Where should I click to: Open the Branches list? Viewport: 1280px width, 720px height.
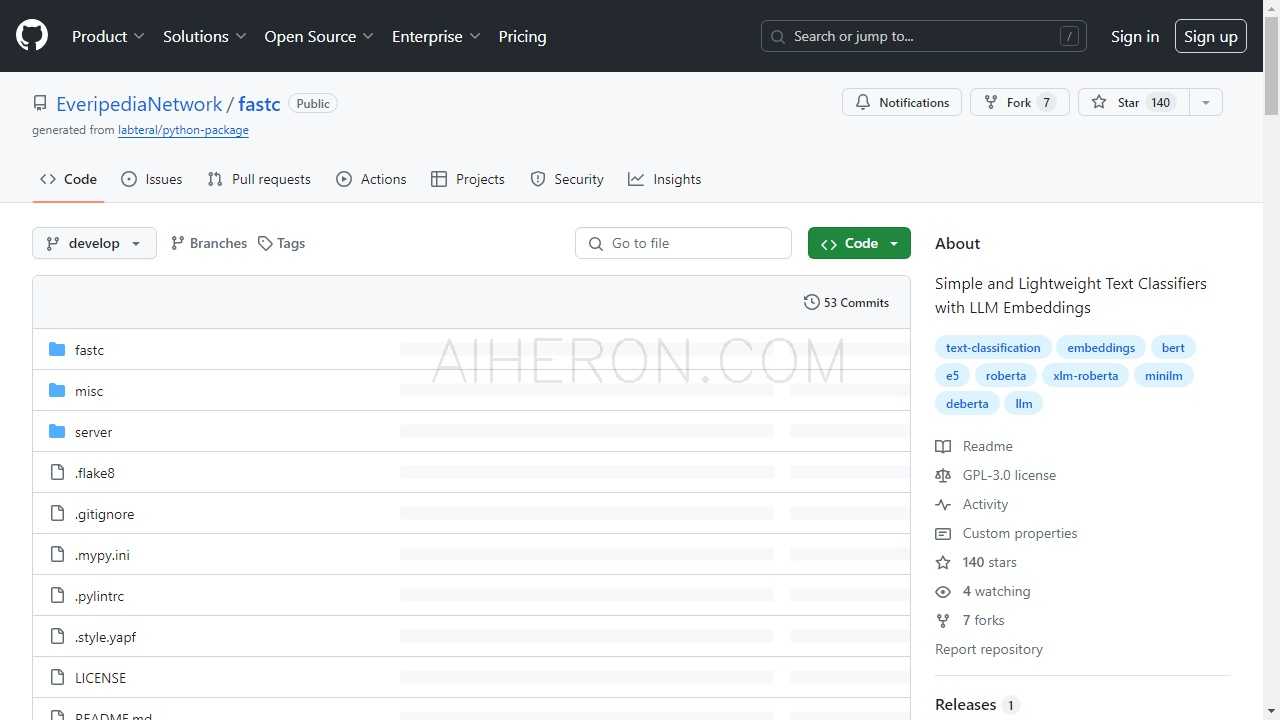pos(208,244)
